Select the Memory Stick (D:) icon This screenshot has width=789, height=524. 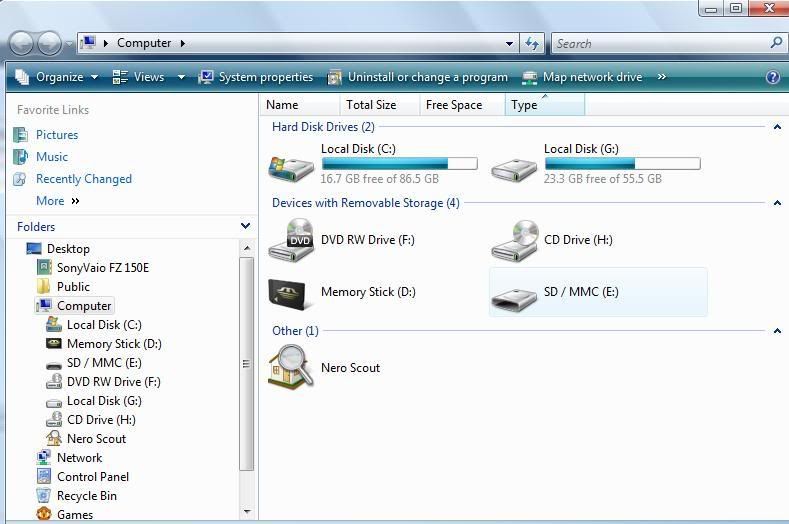(x=291, y=293)
